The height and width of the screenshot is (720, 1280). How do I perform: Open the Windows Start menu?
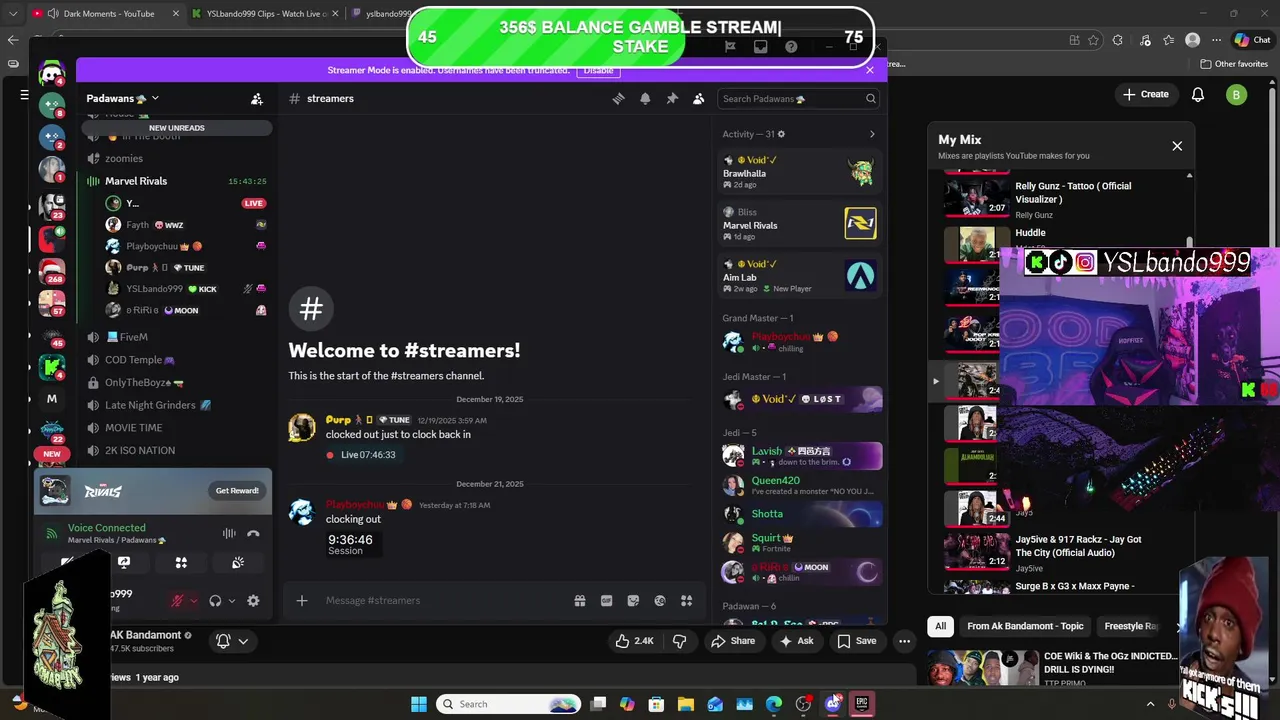point(419,704)
